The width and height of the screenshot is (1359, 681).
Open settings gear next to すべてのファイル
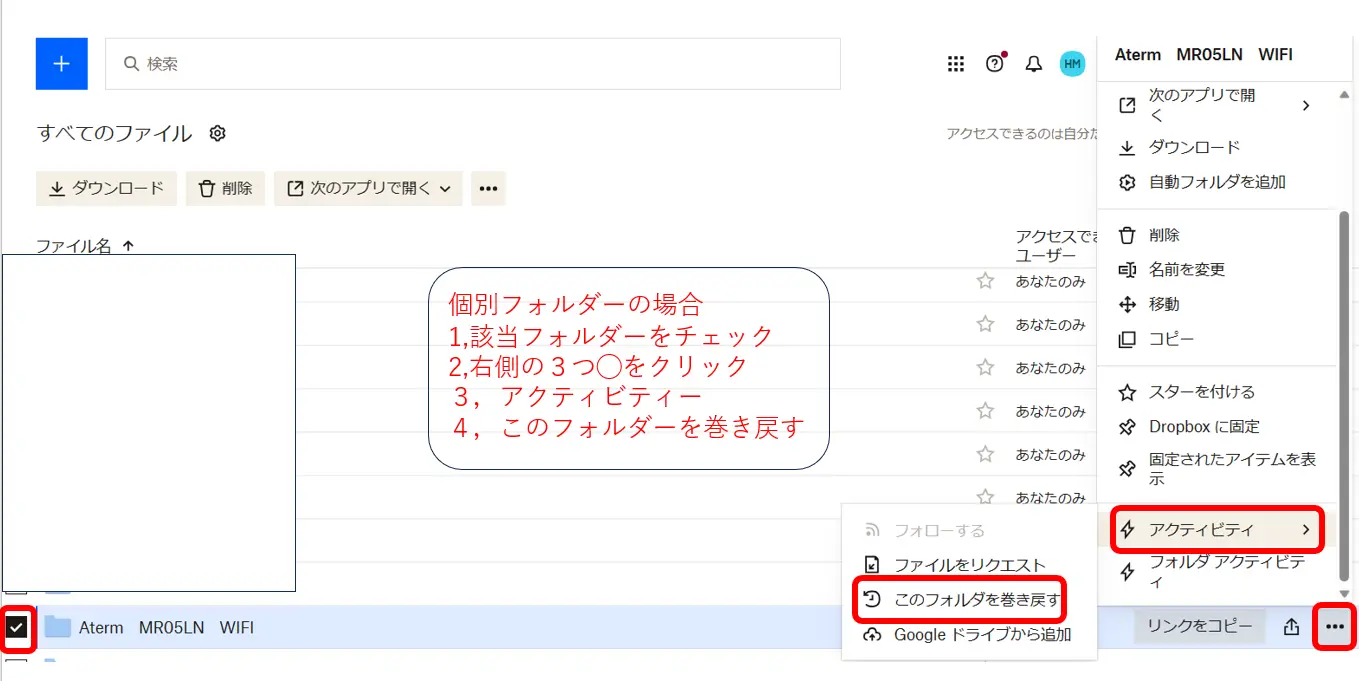tap(218, 133)
